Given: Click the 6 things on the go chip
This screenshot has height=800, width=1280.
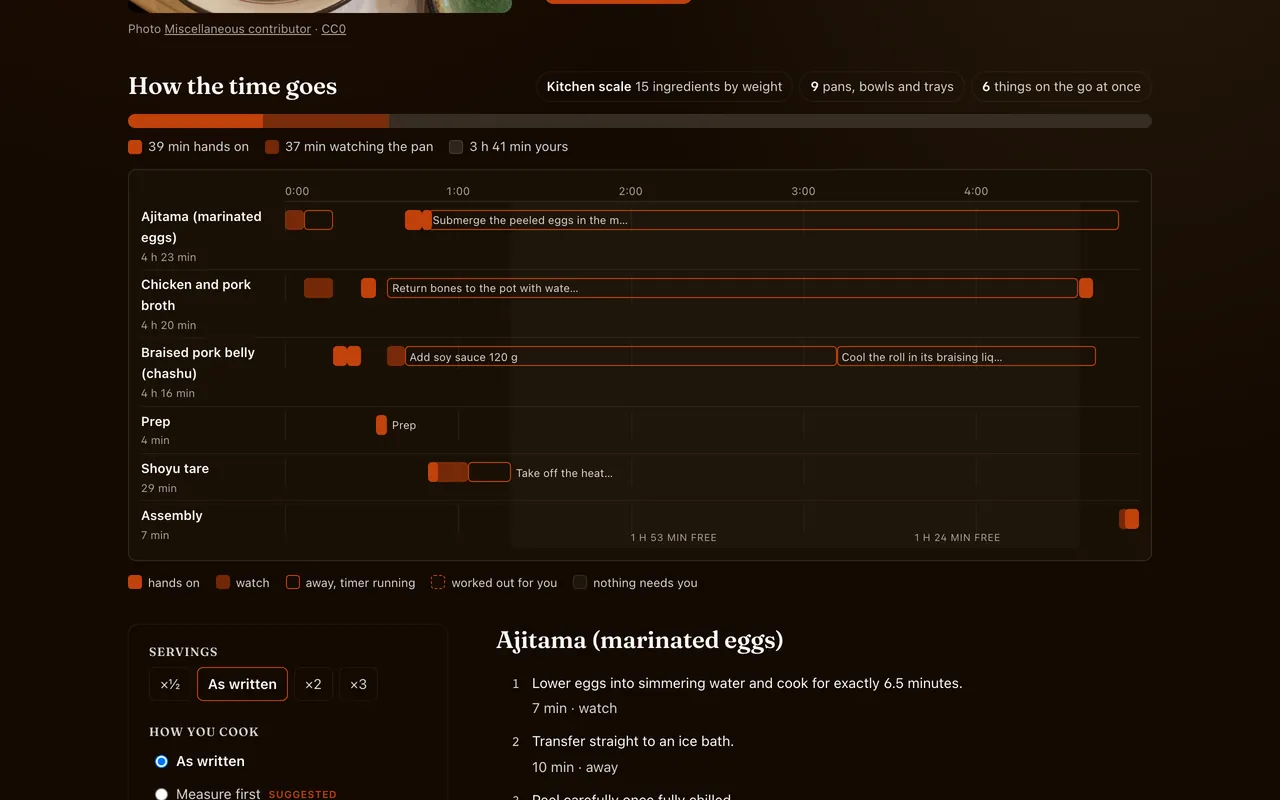Looking at the screenshot, I should point(1061,87).
